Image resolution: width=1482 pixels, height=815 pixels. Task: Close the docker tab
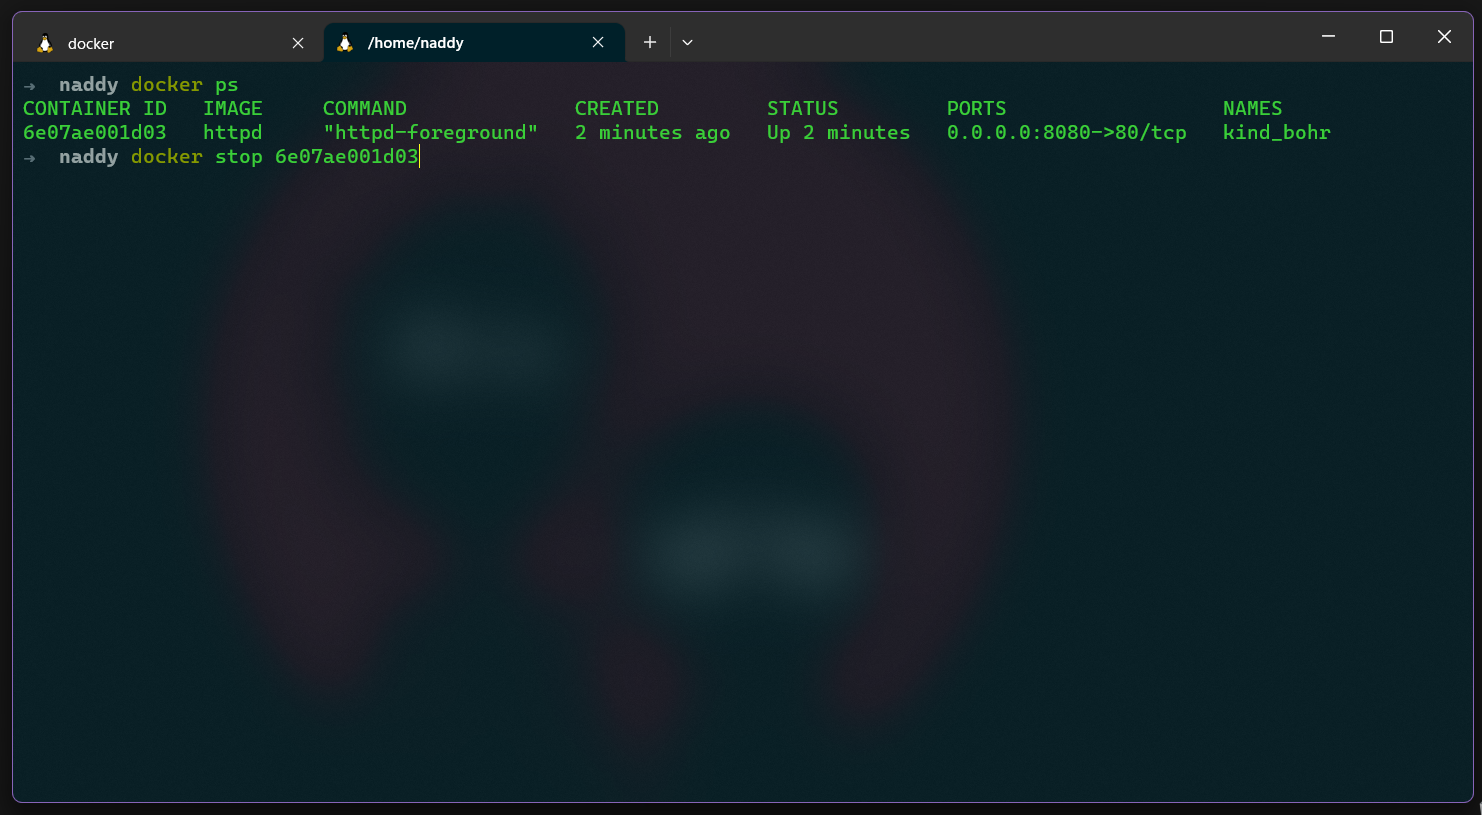tap(297, 42)
